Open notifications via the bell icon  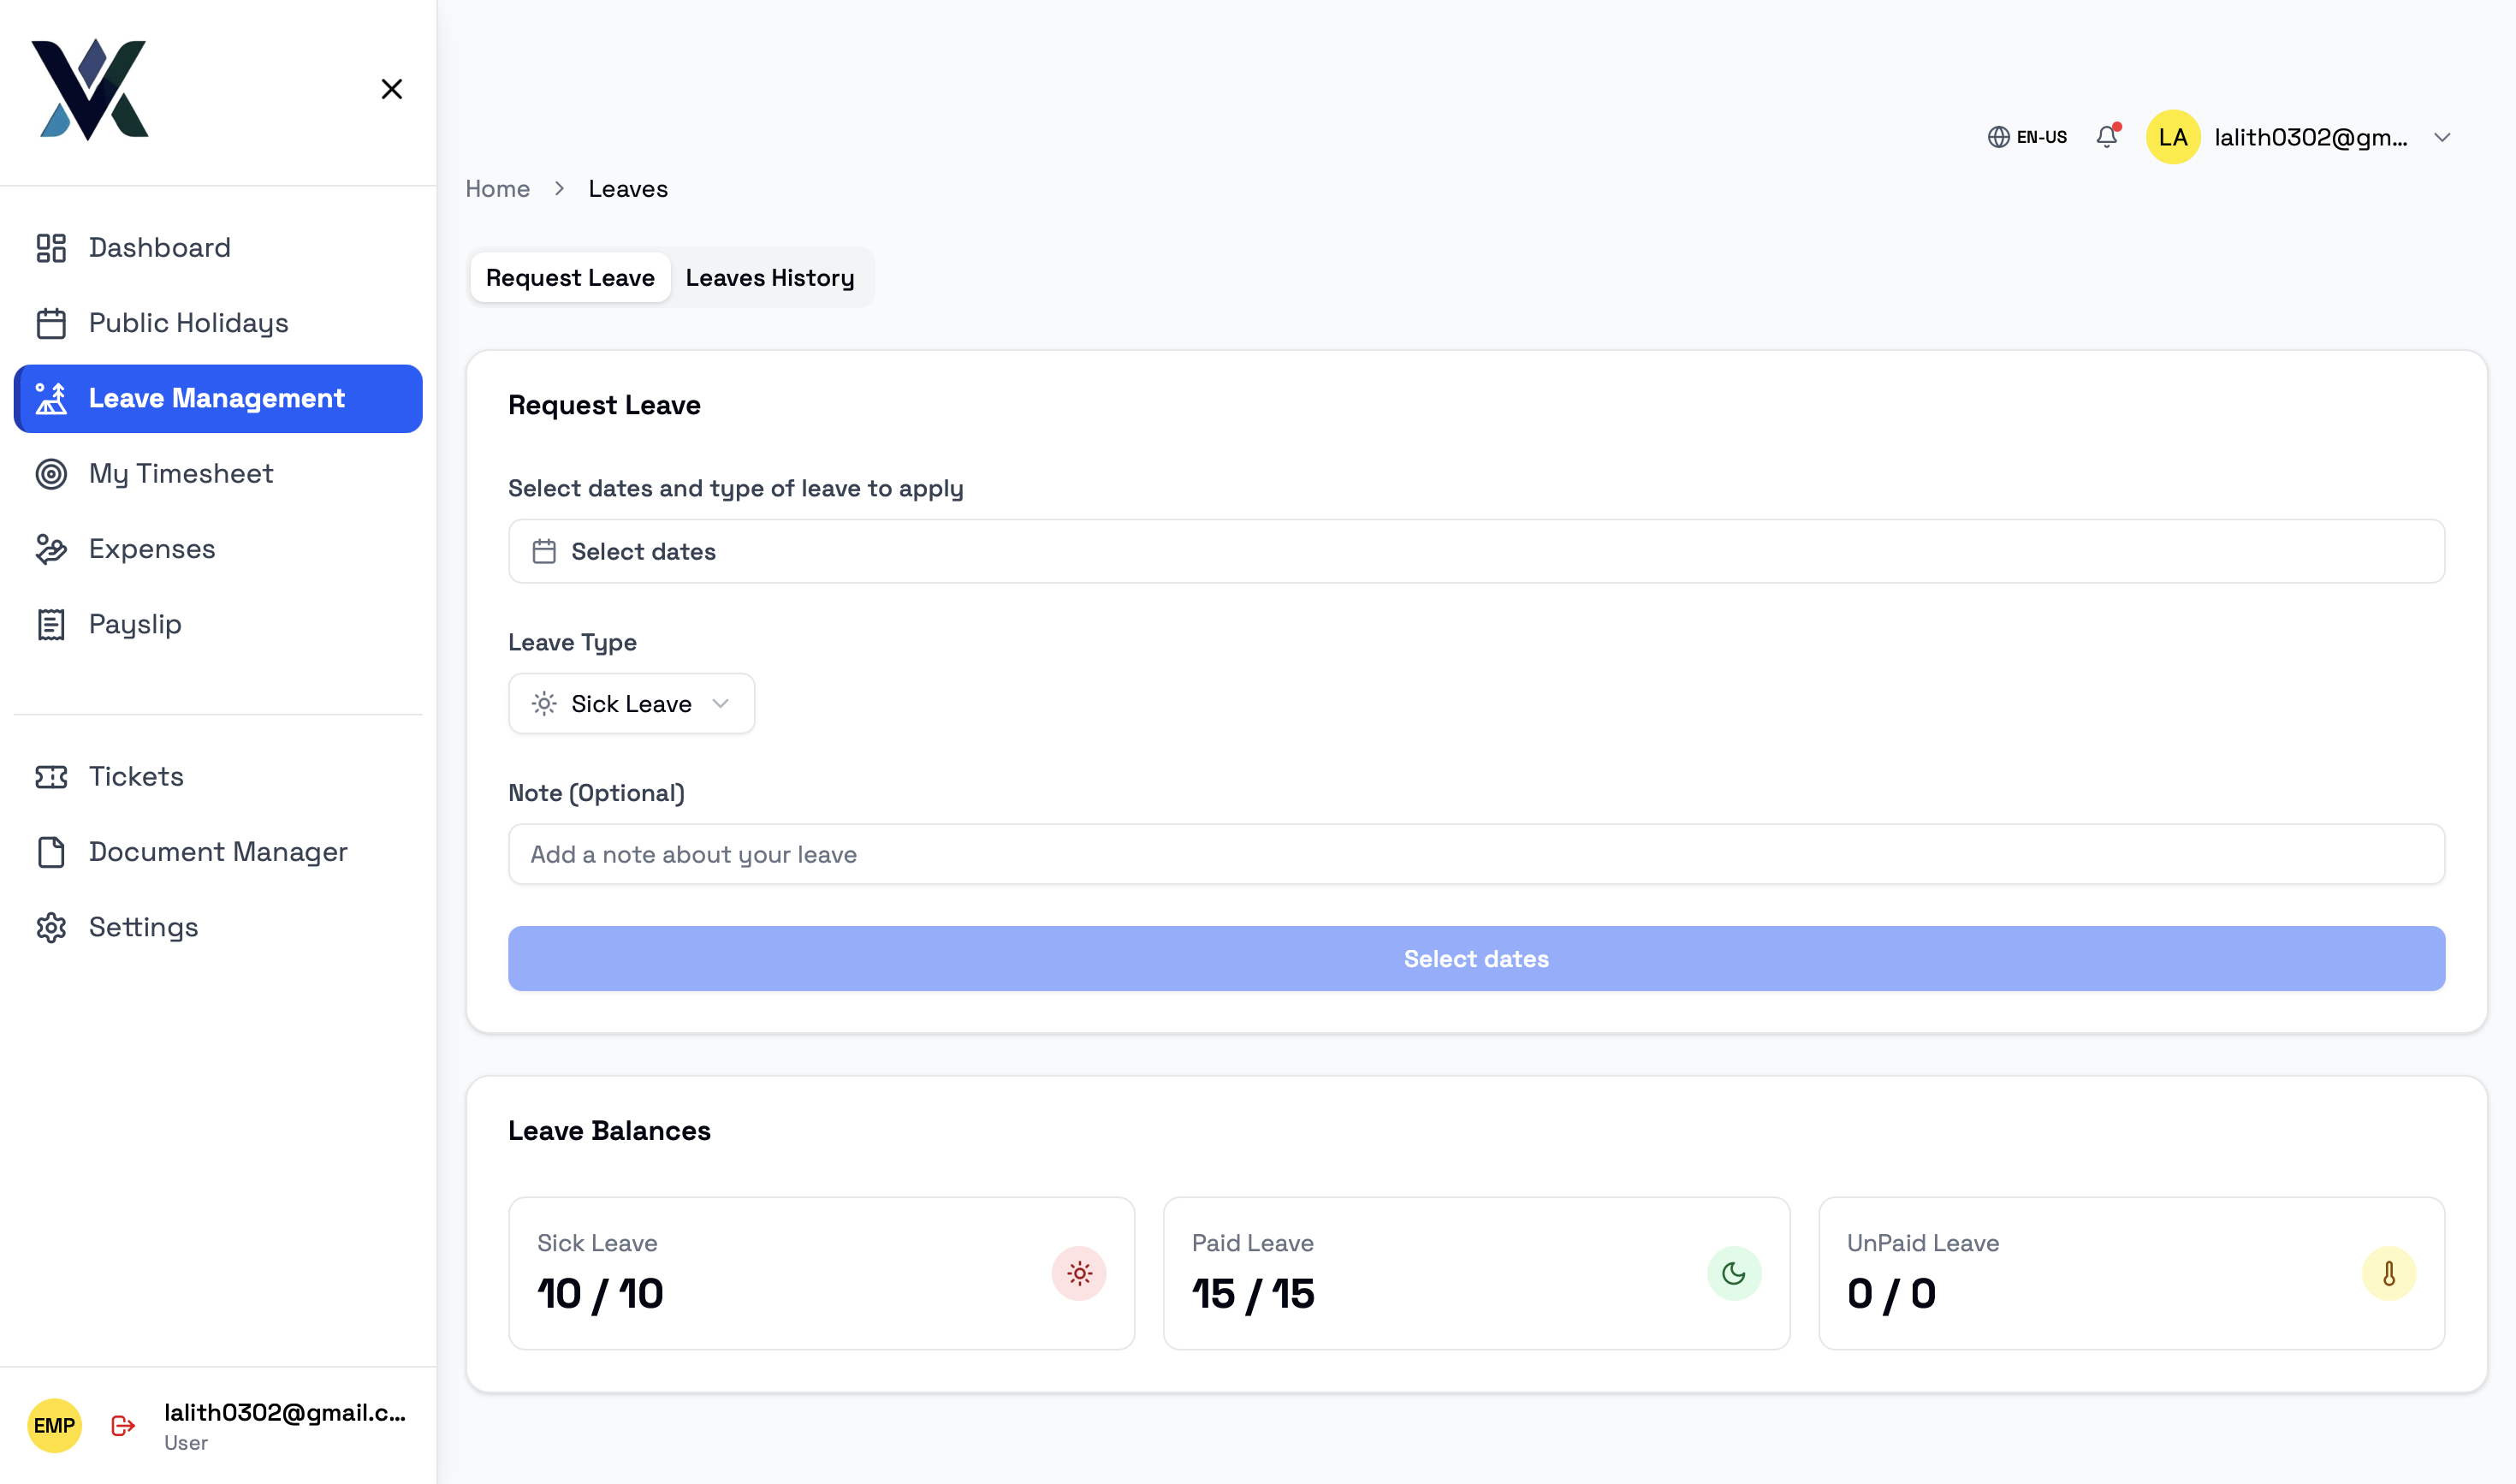(x=2107, y=136)
